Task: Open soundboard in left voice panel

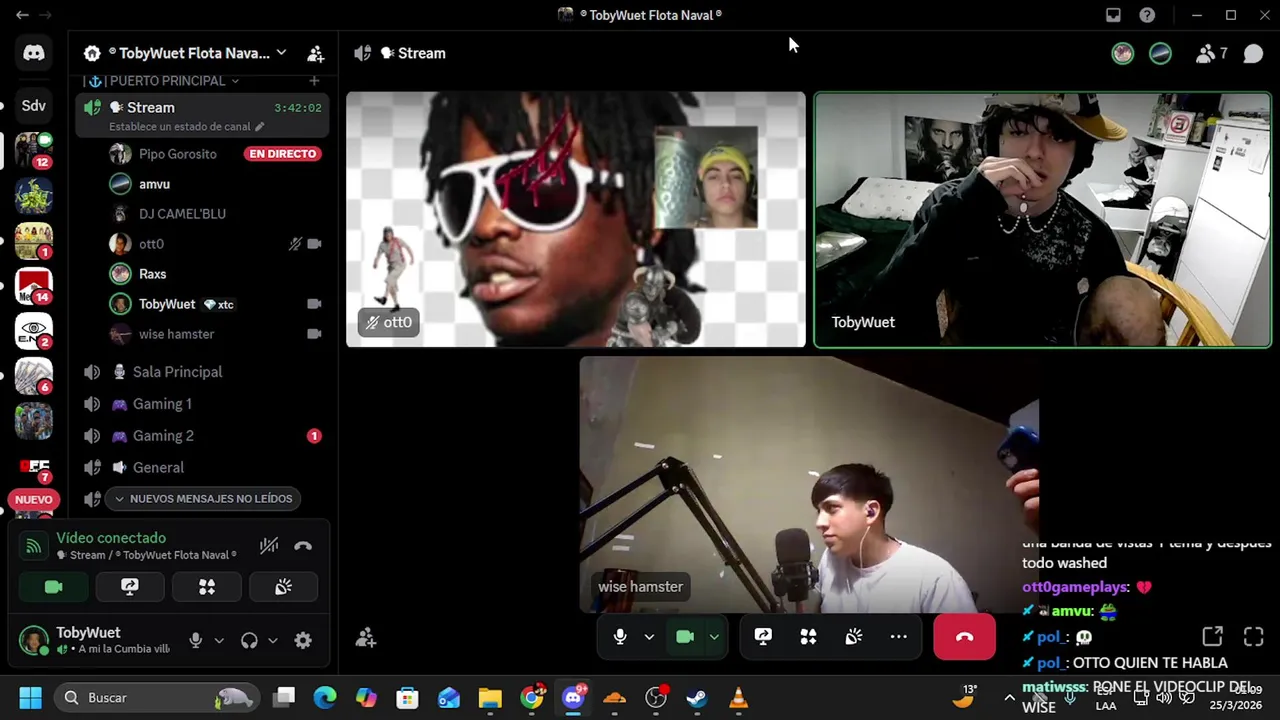Action: 283,587
